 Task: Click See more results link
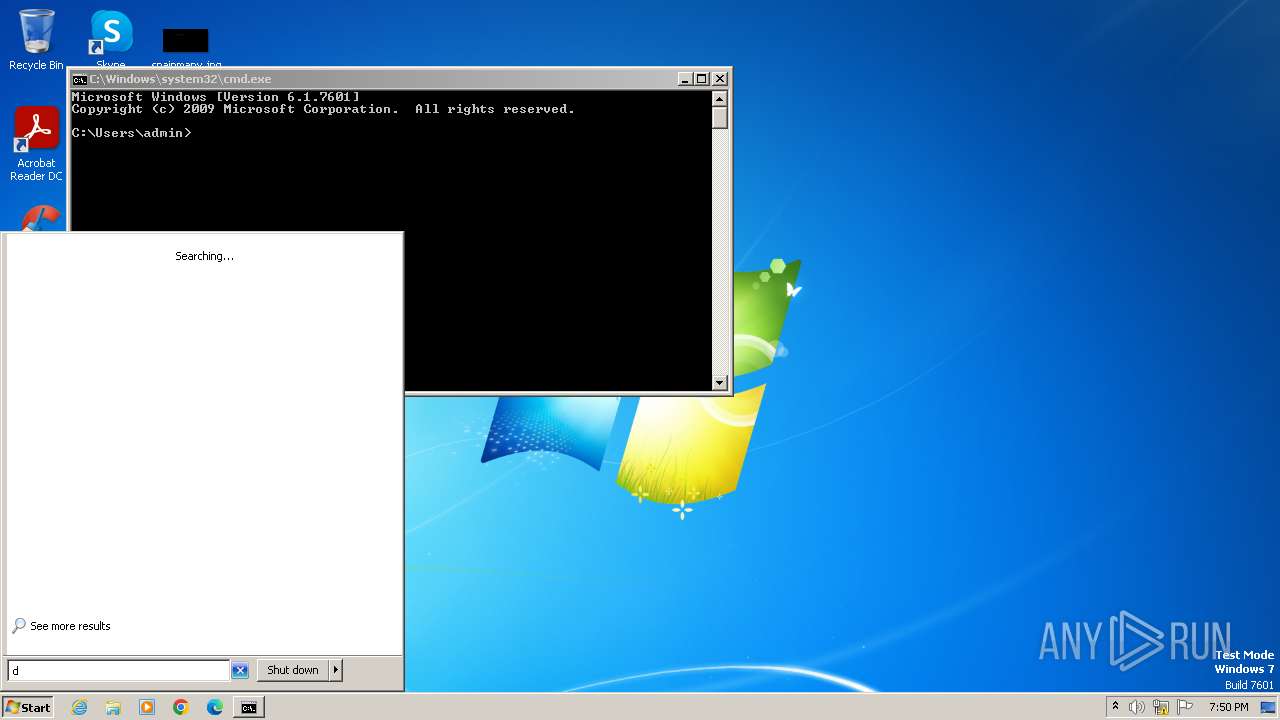coord(70,626)
